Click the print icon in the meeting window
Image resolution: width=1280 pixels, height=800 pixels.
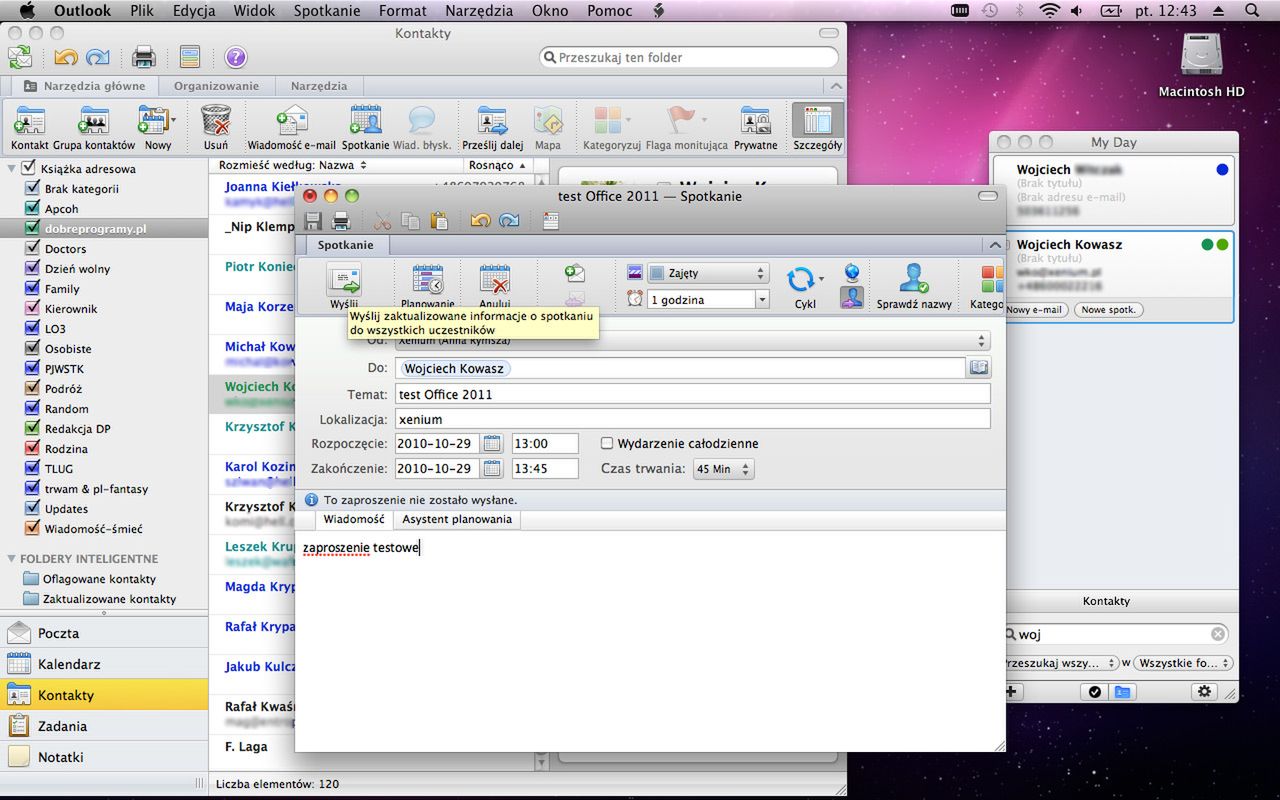(x=341, y=221)
